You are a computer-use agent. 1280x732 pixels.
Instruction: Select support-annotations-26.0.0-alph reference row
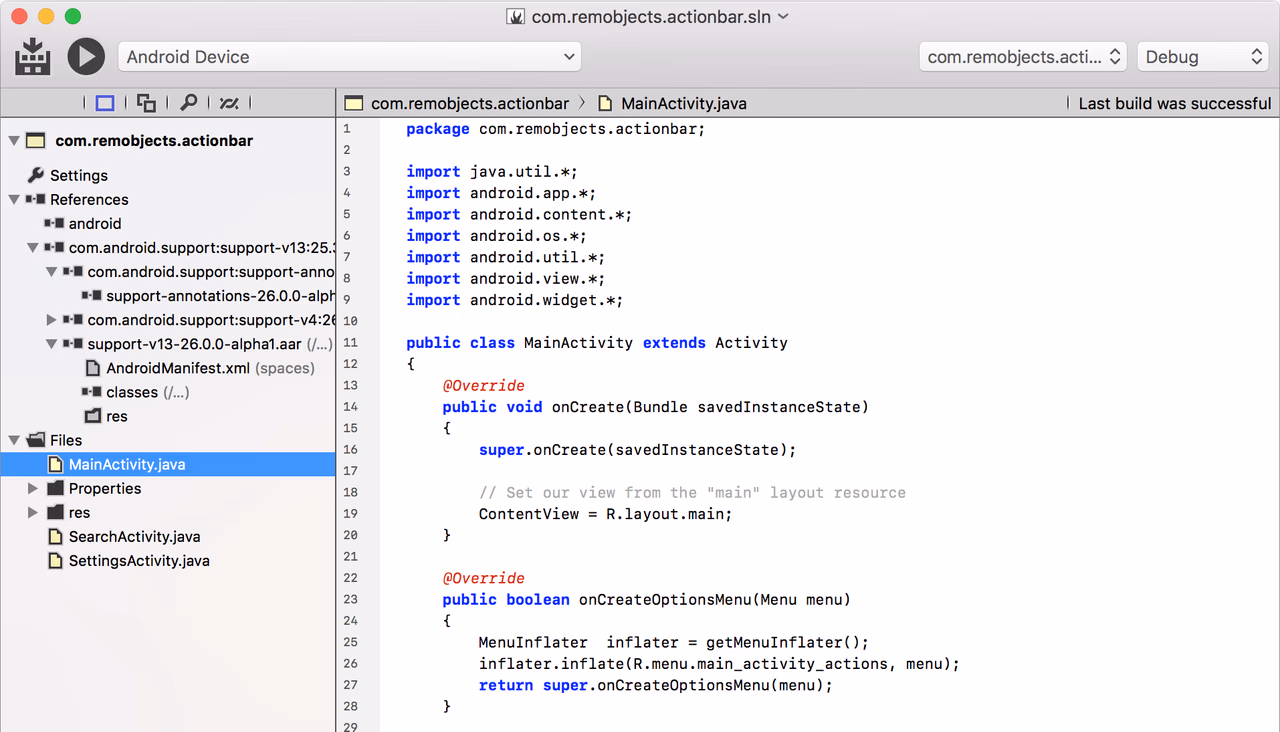168,296
